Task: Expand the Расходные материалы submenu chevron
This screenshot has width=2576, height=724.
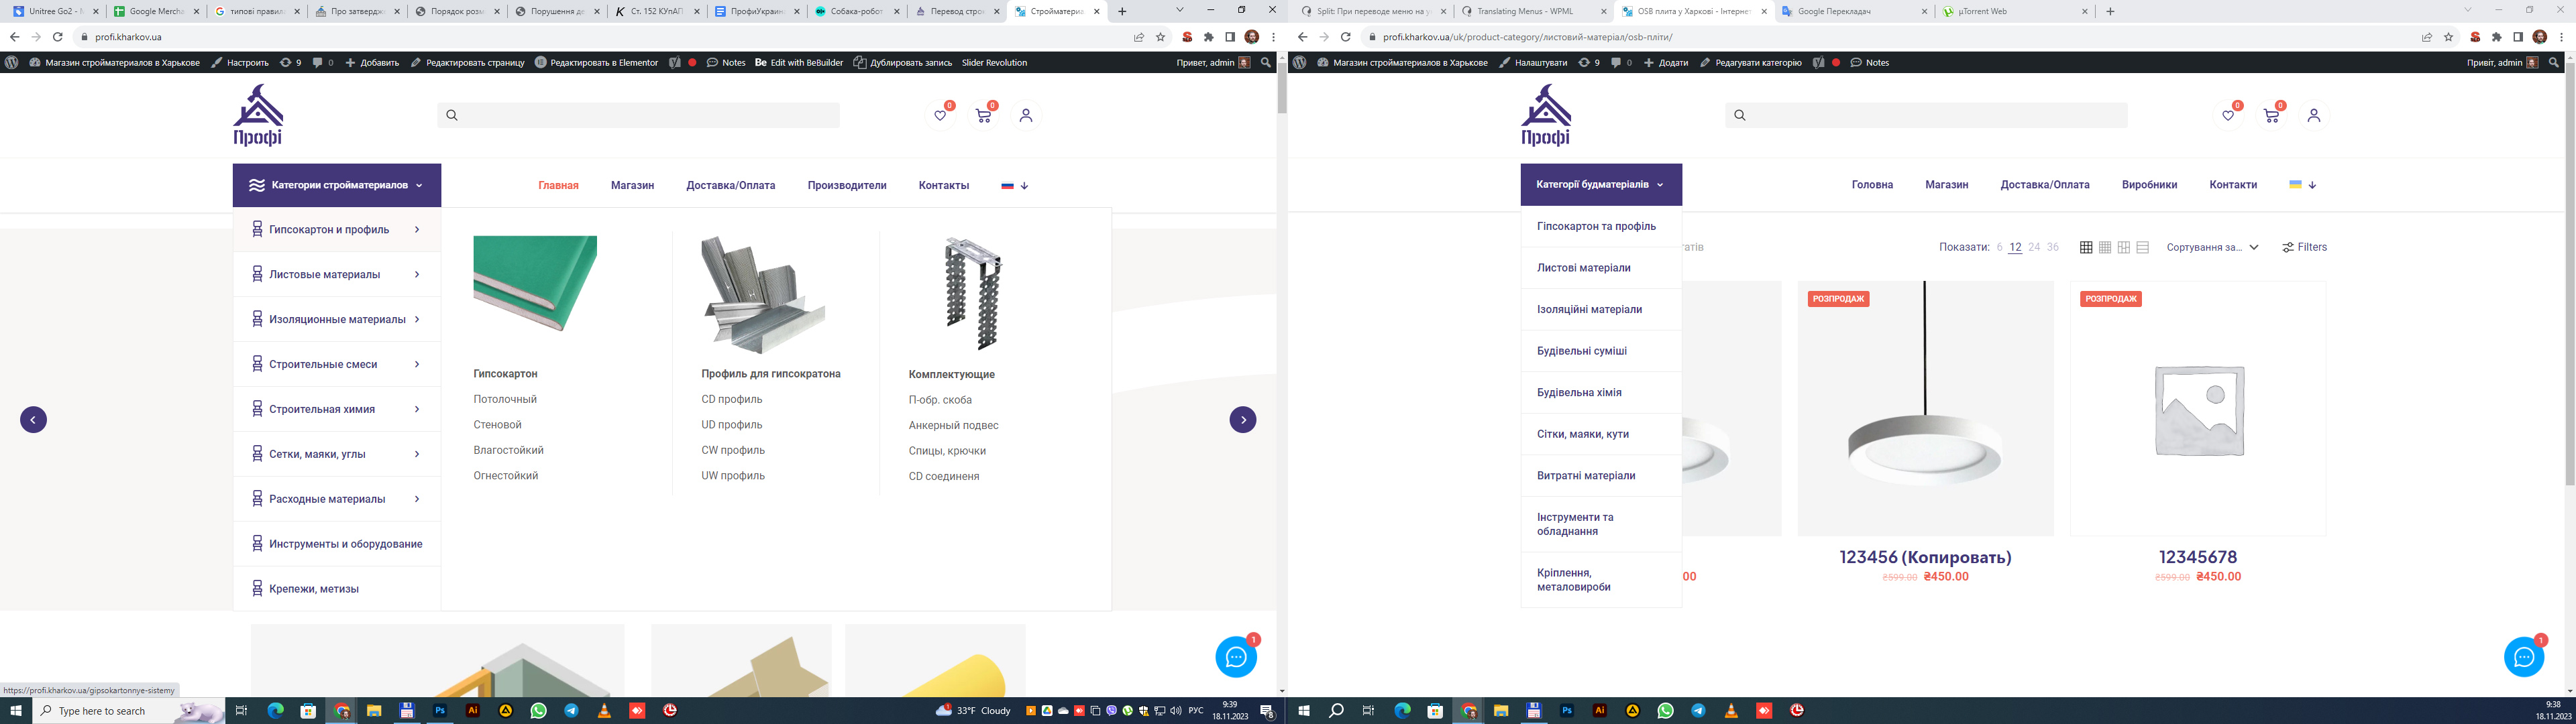Action: [x=417, y=499]
